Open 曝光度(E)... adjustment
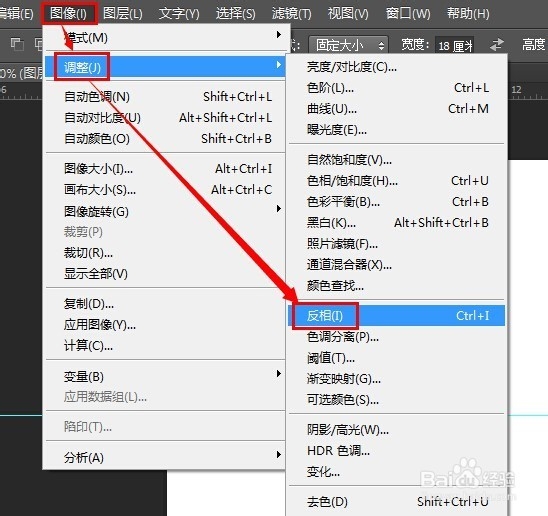The width and height of the screenshot is (548, 516). click(397, 130)
